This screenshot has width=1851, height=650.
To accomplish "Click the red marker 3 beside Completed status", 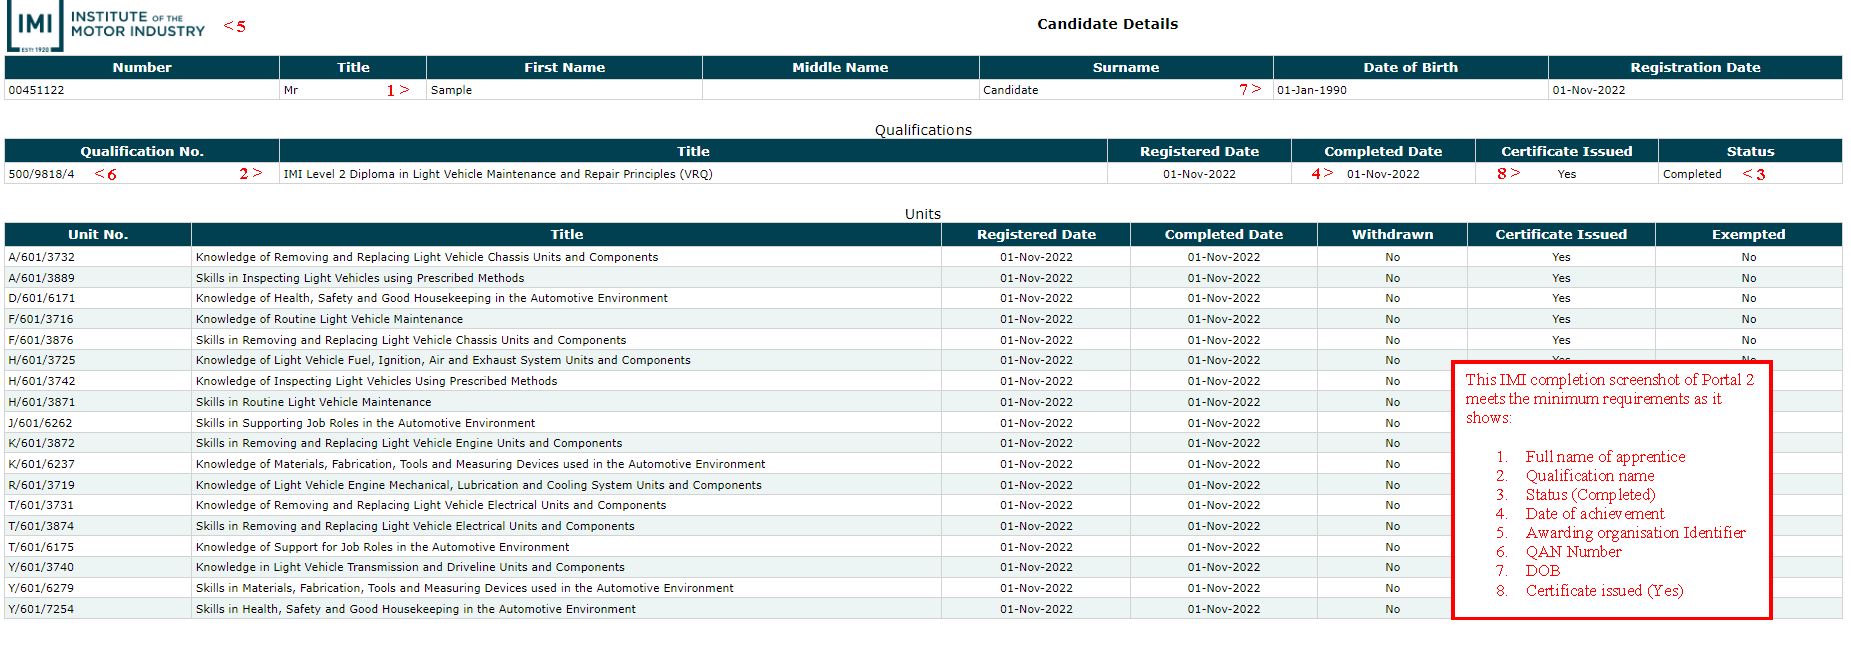I will click(x=1754, y=174).
